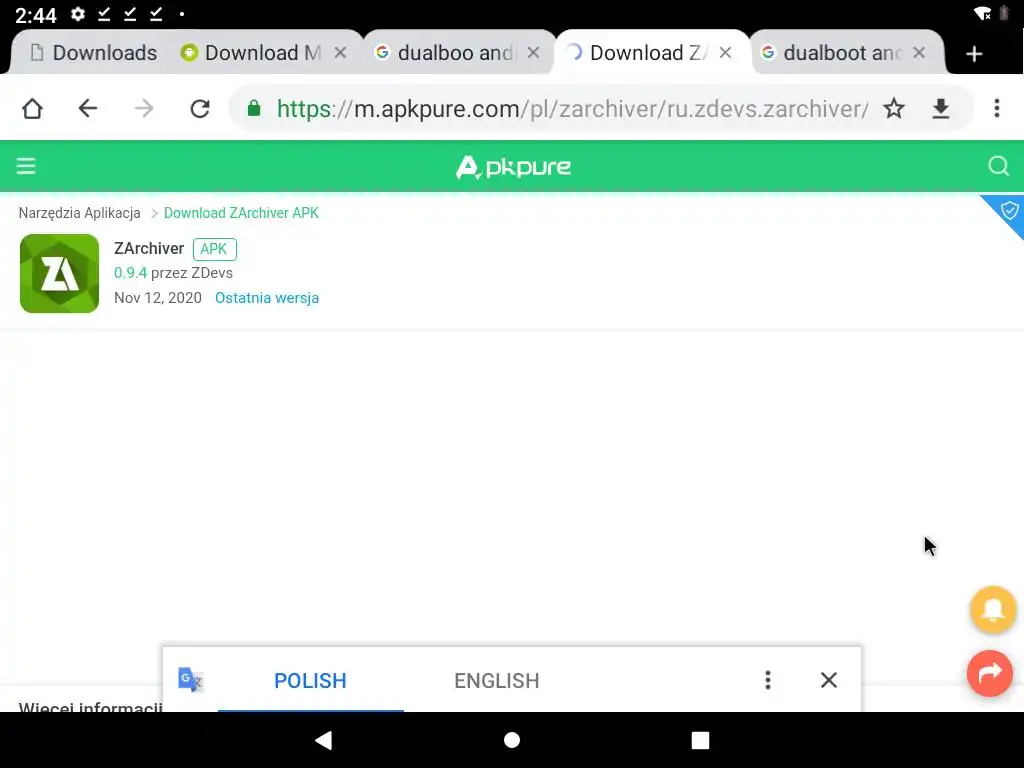Click the ZArchiver title text
Screen dimensions: 1024x768
click(x=149, y=249)
